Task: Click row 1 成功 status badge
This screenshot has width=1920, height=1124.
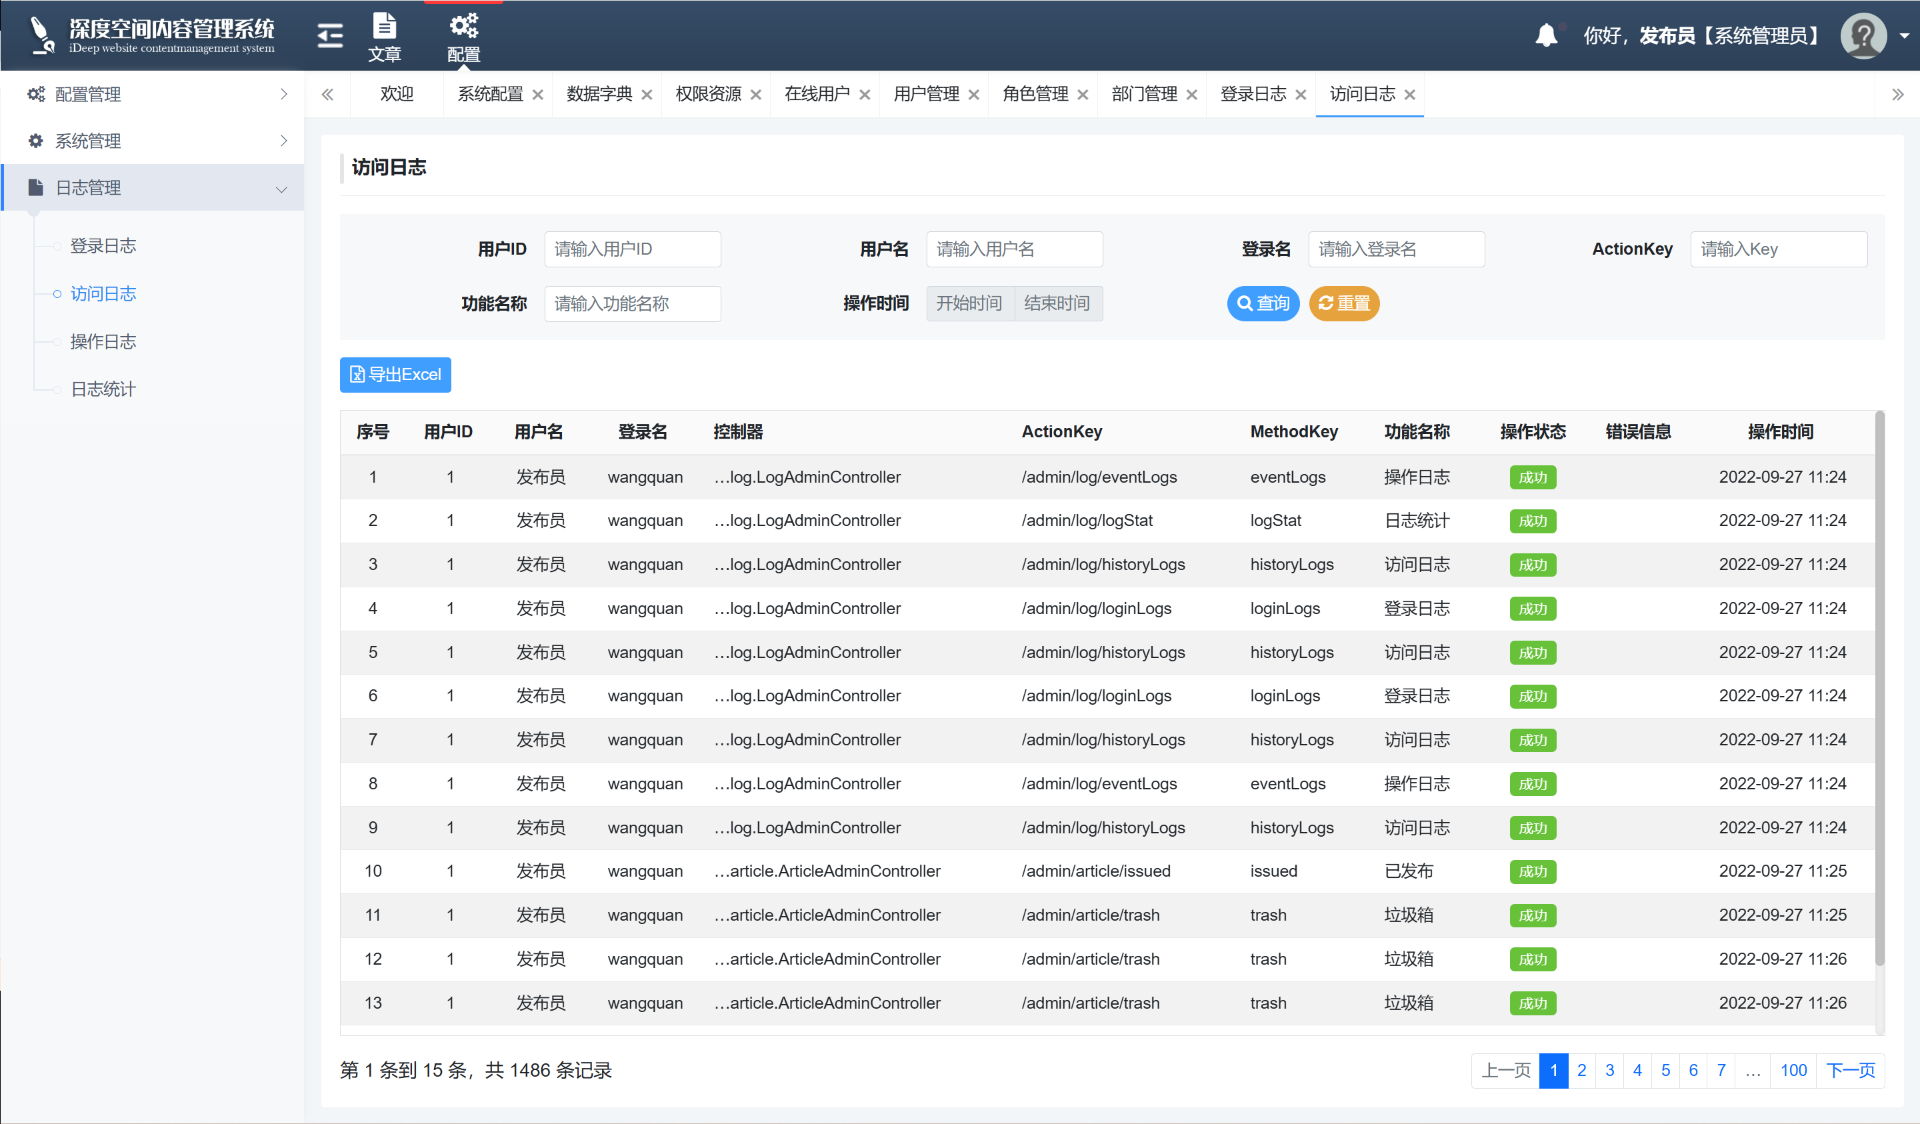Action: pyautogui.click(x=1532, y=478)
